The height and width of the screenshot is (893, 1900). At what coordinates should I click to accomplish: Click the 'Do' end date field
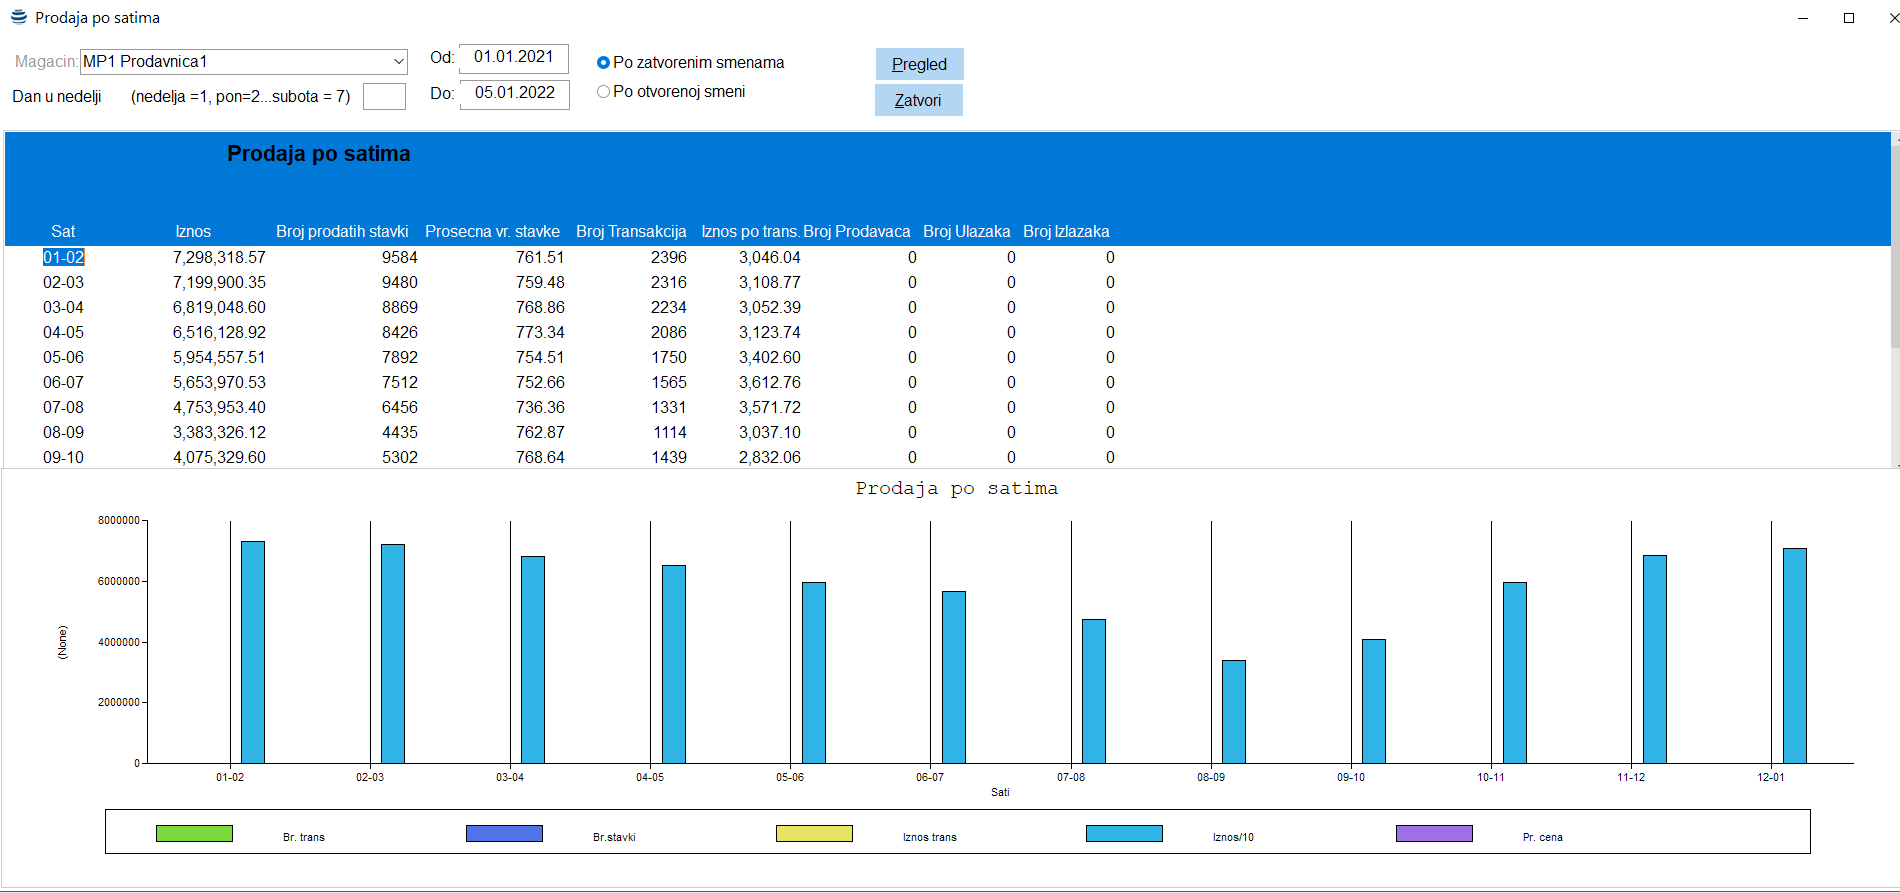[x=514, y=94]
